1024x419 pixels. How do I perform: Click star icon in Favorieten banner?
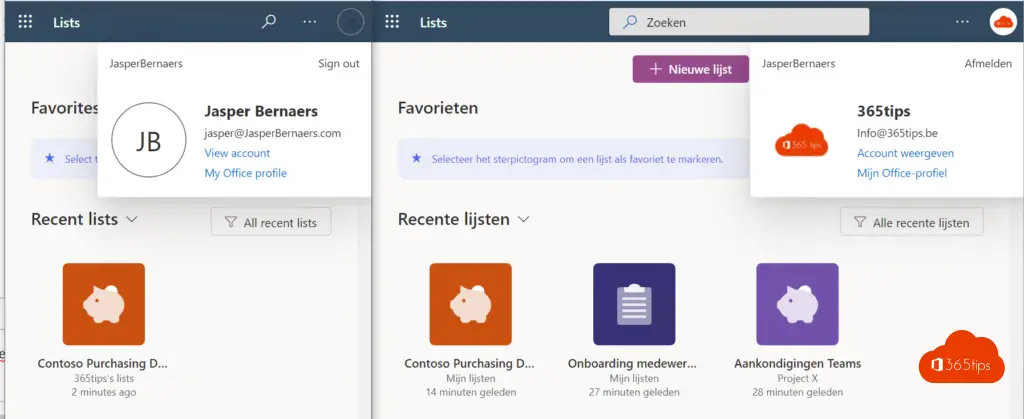[417, 158]
